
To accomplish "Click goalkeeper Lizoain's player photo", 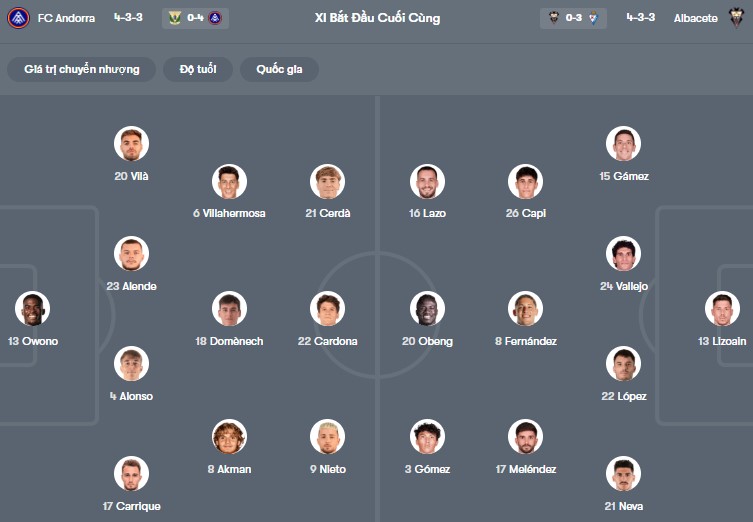I will coord(722,309).
